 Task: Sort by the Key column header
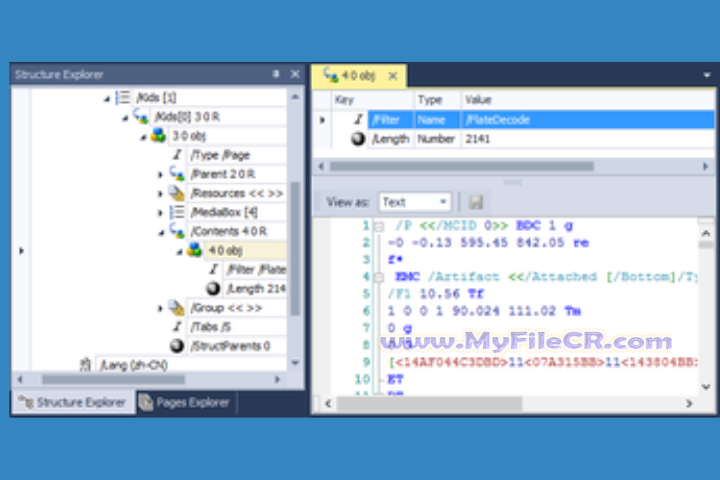[x=372, y=100]
